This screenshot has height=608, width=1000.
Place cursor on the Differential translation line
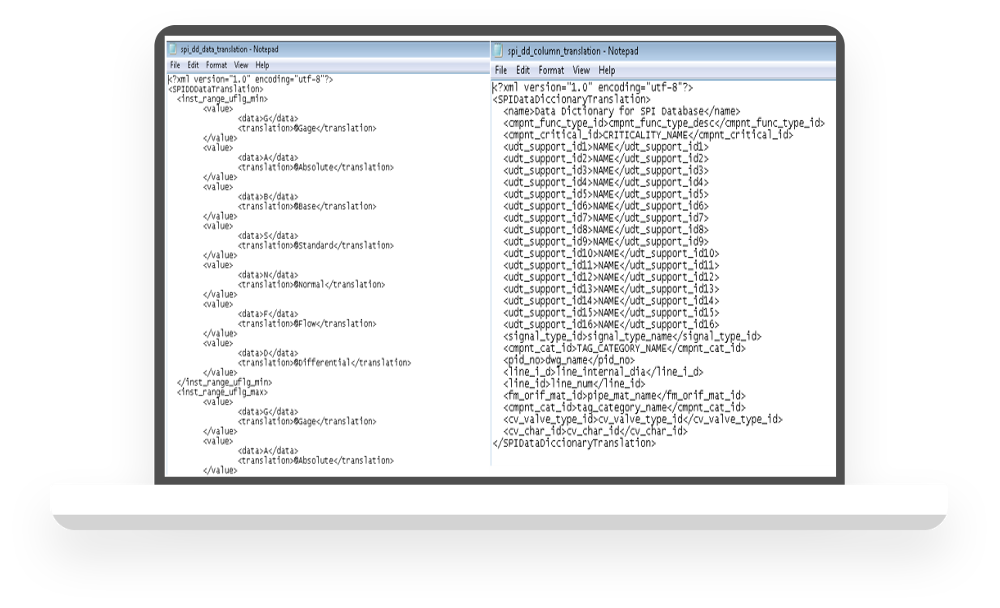point(316,362)
